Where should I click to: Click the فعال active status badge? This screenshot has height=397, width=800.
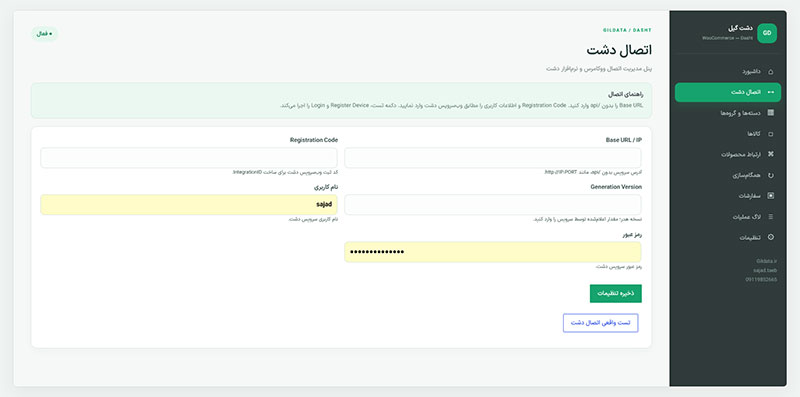pyautogui.click(x=45, y=34)
